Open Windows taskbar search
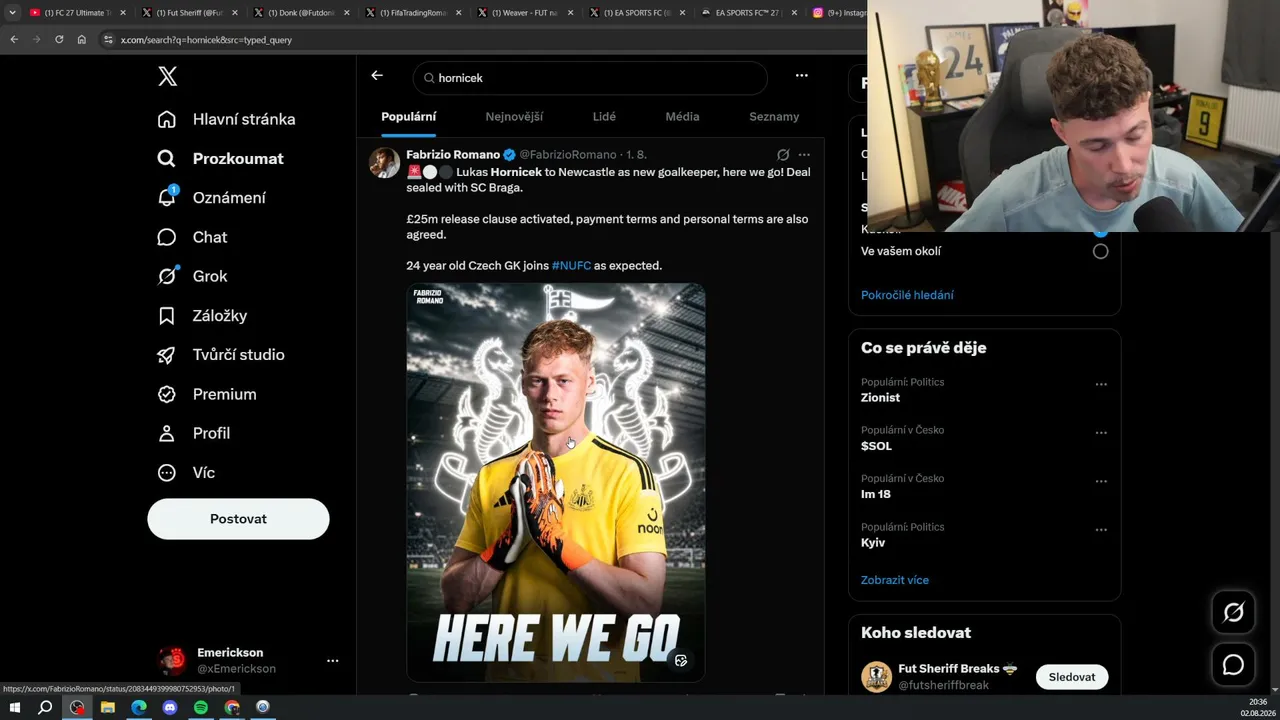This screenshot has height=720, width=1280. point(45,707)
